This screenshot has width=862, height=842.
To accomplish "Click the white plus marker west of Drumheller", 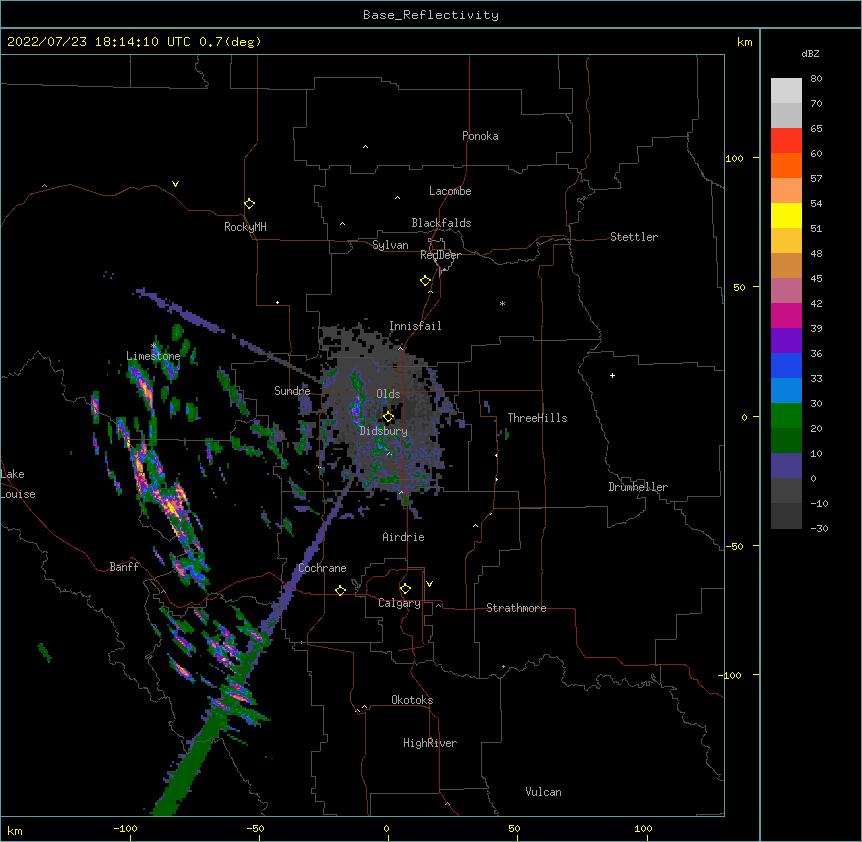I will pyautogui.click(x=612, y=375).
